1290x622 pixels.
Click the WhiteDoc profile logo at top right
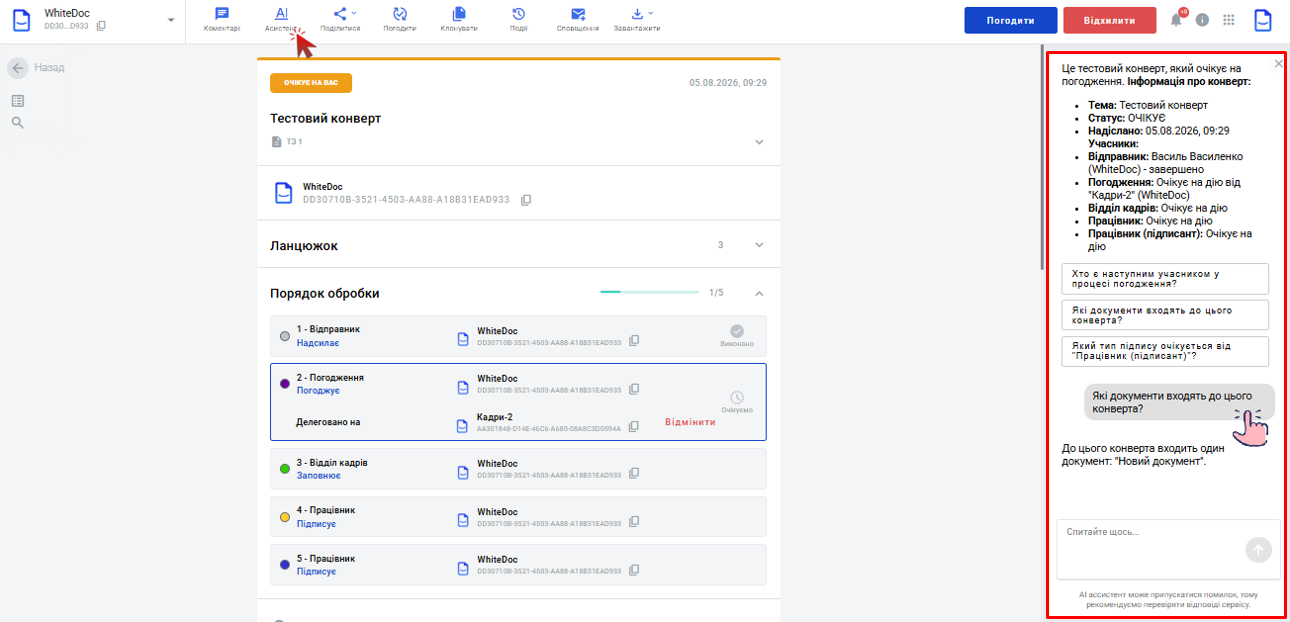(x=1264, y=20)
